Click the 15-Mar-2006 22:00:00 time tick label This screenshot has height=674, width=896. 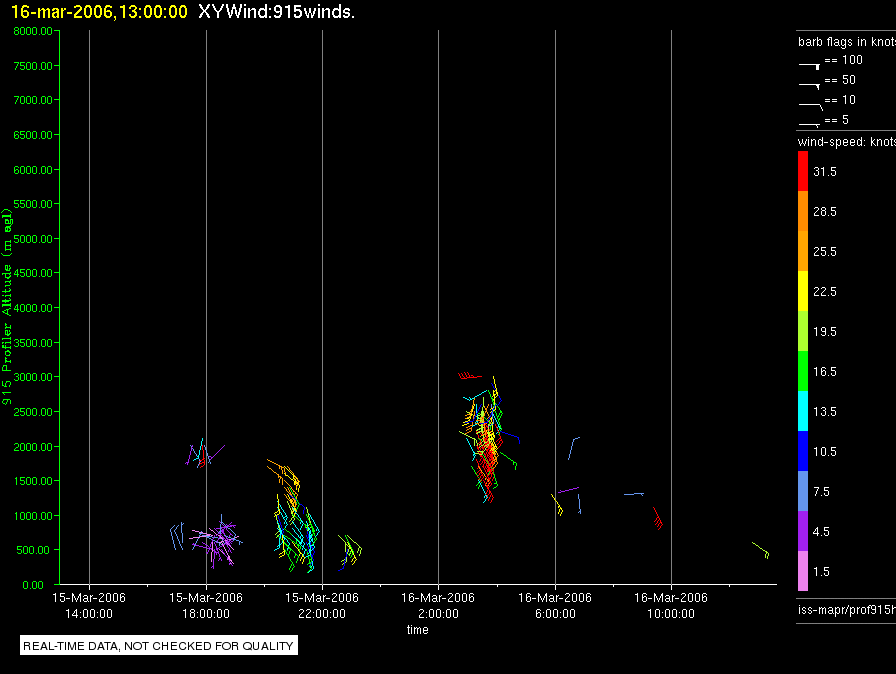[x=322, y=605]
